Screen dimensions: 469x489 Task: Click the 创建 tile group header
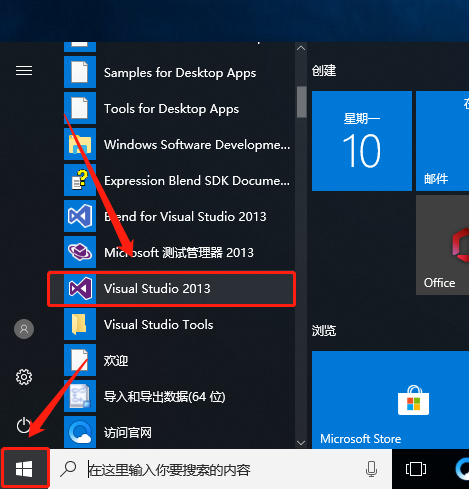324,70
